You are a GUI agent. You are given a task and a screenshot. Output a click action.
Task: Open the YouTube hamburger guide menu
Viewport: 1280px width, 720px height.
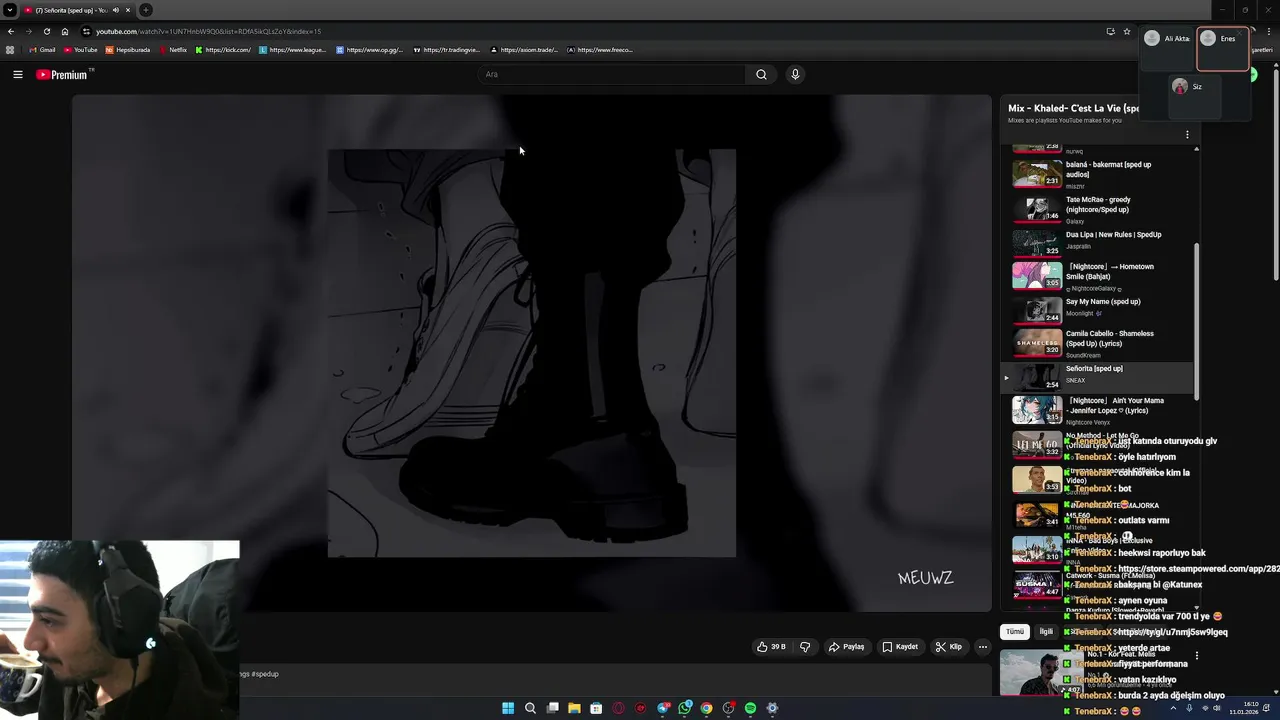pos(18,74)
